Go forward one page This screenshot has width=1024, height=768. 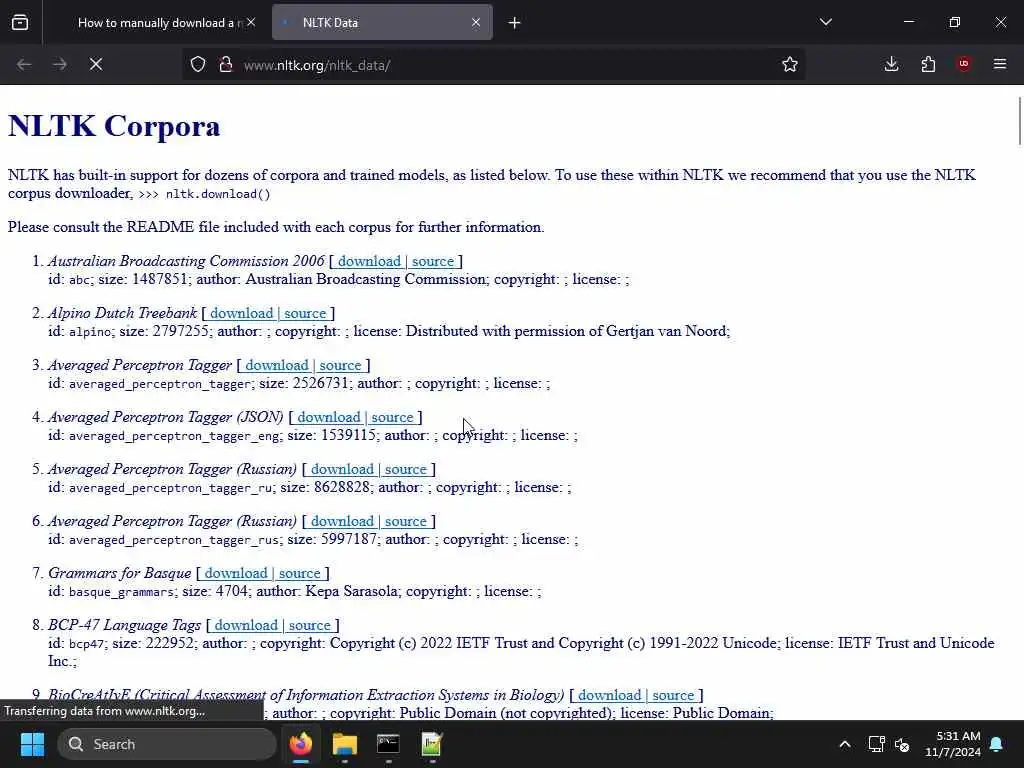(60, 64)
